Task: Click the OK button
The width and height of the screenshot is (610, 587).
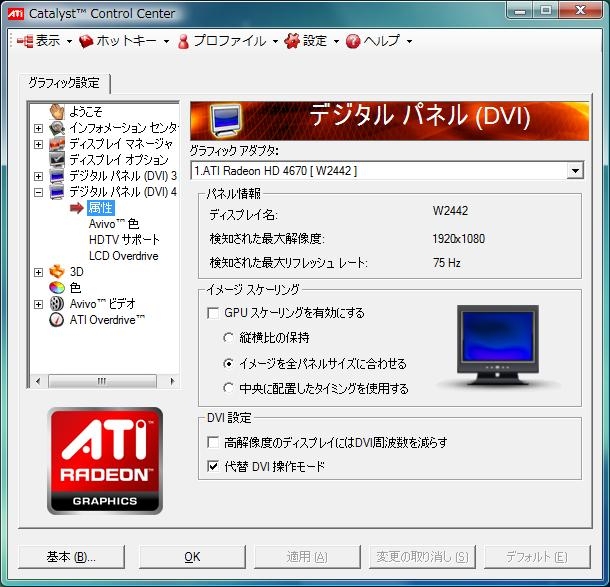Action: pos(192,557)
